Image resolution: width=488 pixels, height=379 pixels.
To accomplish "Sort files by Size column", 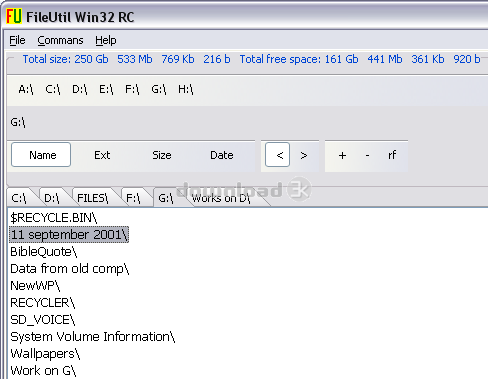I will click(x=162, y=155).
